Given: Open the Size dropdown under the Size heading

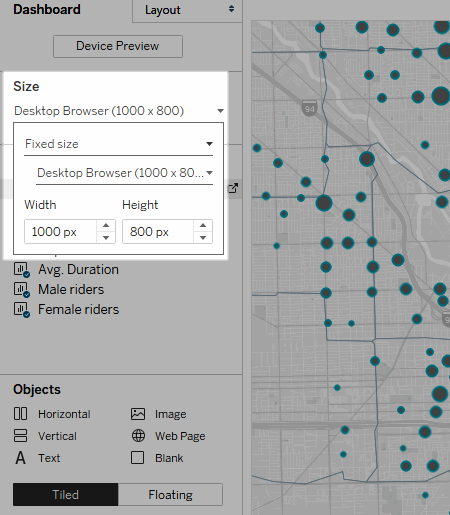Looking at the screenshot, I should point(119,111).
